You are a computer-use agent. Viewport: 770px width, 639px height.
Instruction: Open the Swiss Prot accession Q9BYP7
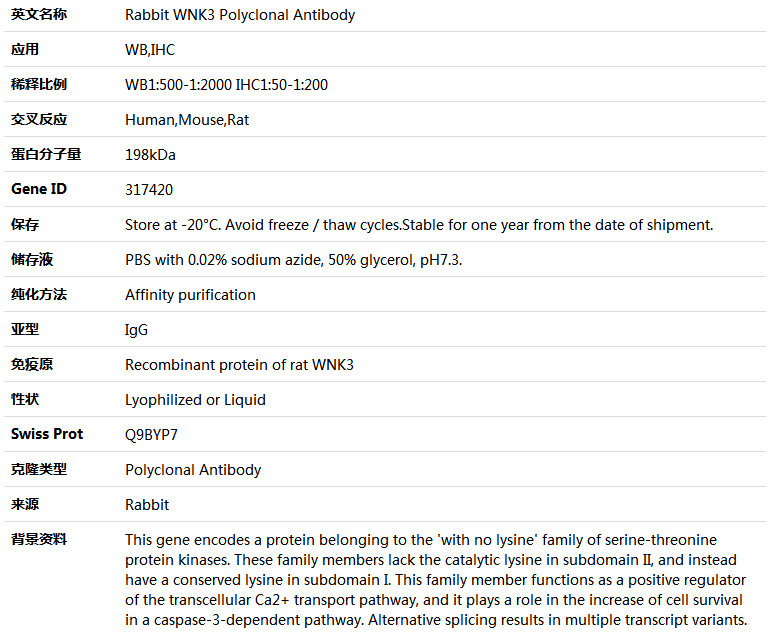(x=151, y=435)
